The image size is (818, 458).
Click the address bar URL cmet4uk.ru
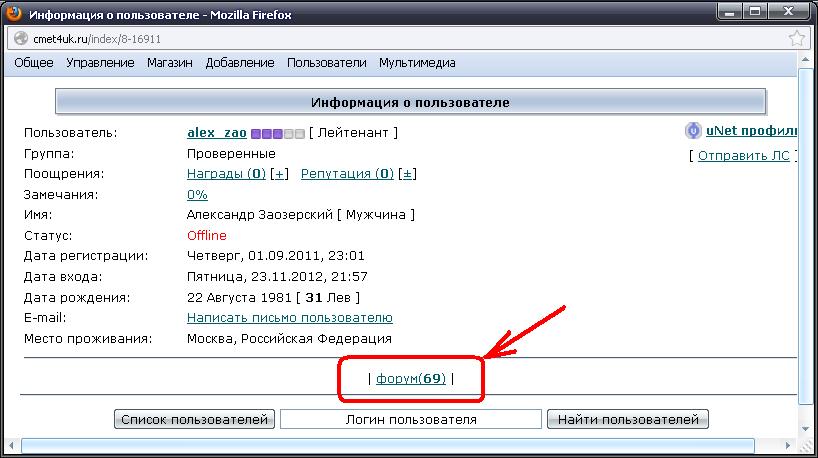[97, 39]
